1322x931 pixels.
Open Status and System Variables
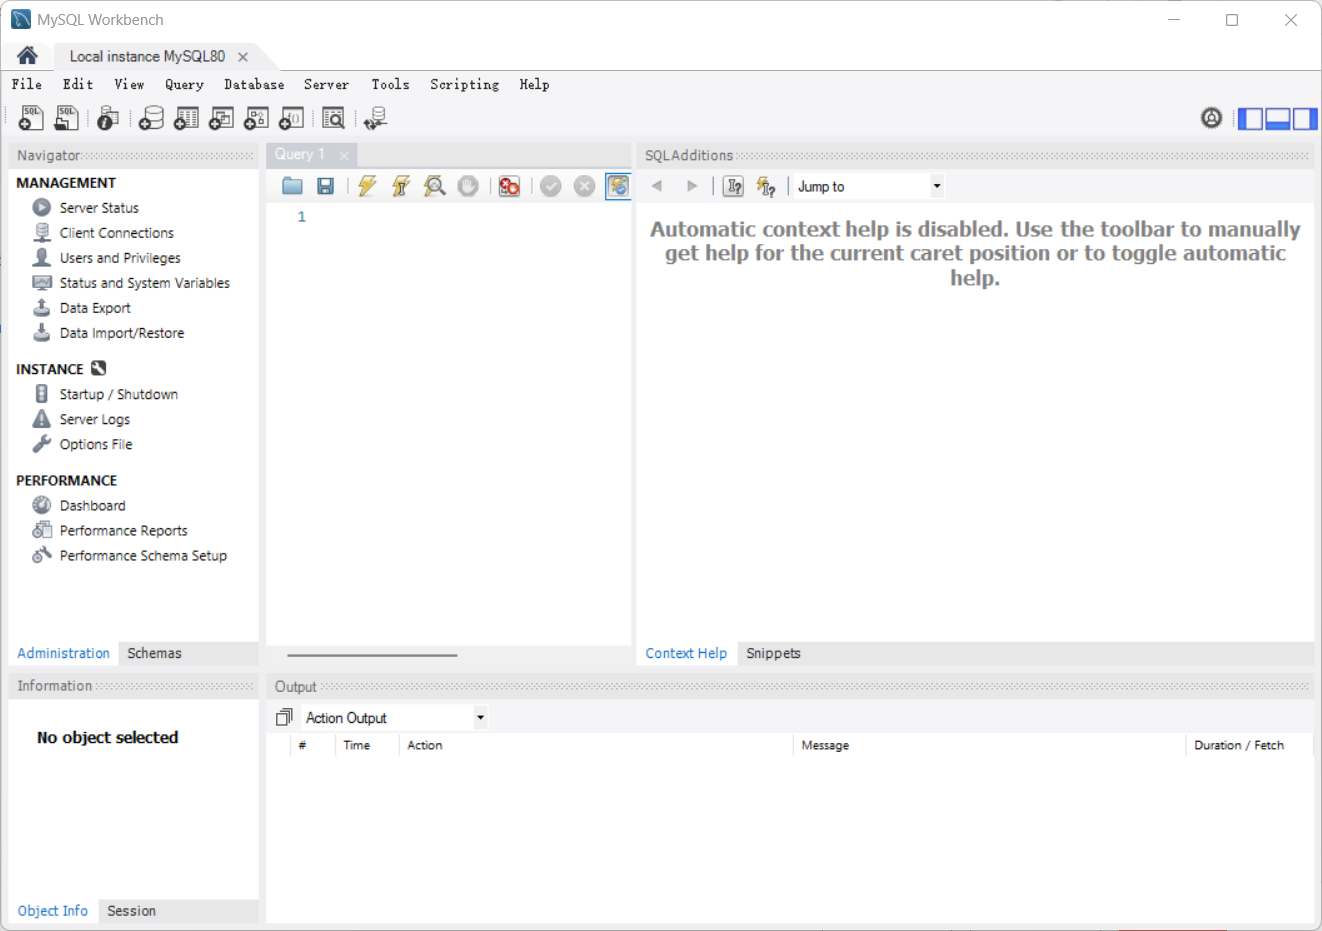[144, 283]
